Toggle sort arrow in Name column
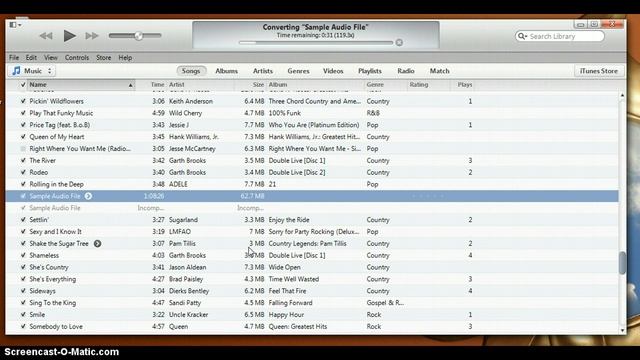The image size is (640, 360). pos(131,85)
